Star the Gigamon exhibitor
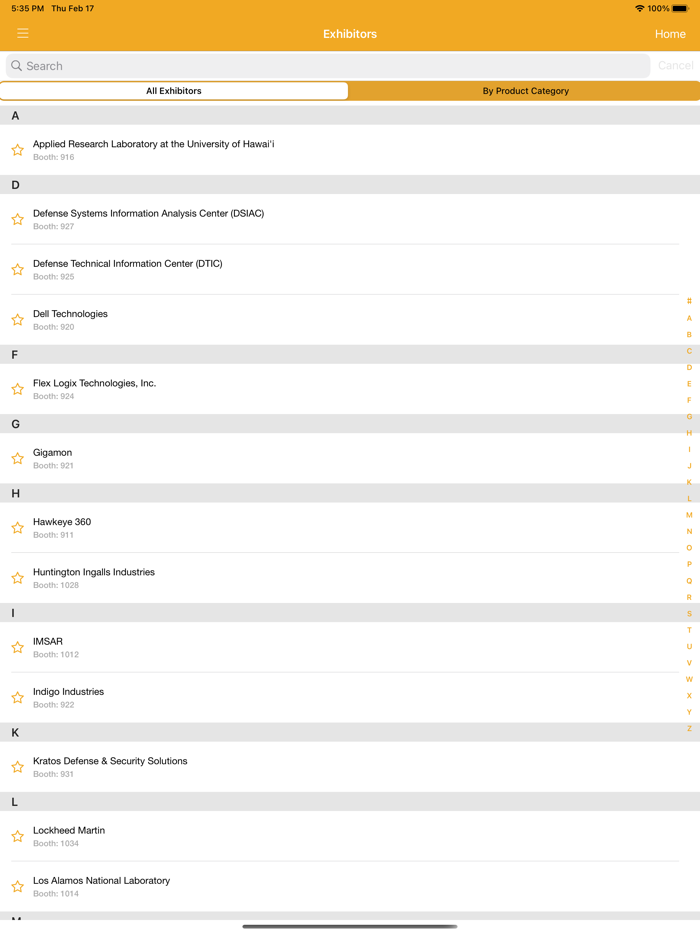 click(x=18, y=459)
